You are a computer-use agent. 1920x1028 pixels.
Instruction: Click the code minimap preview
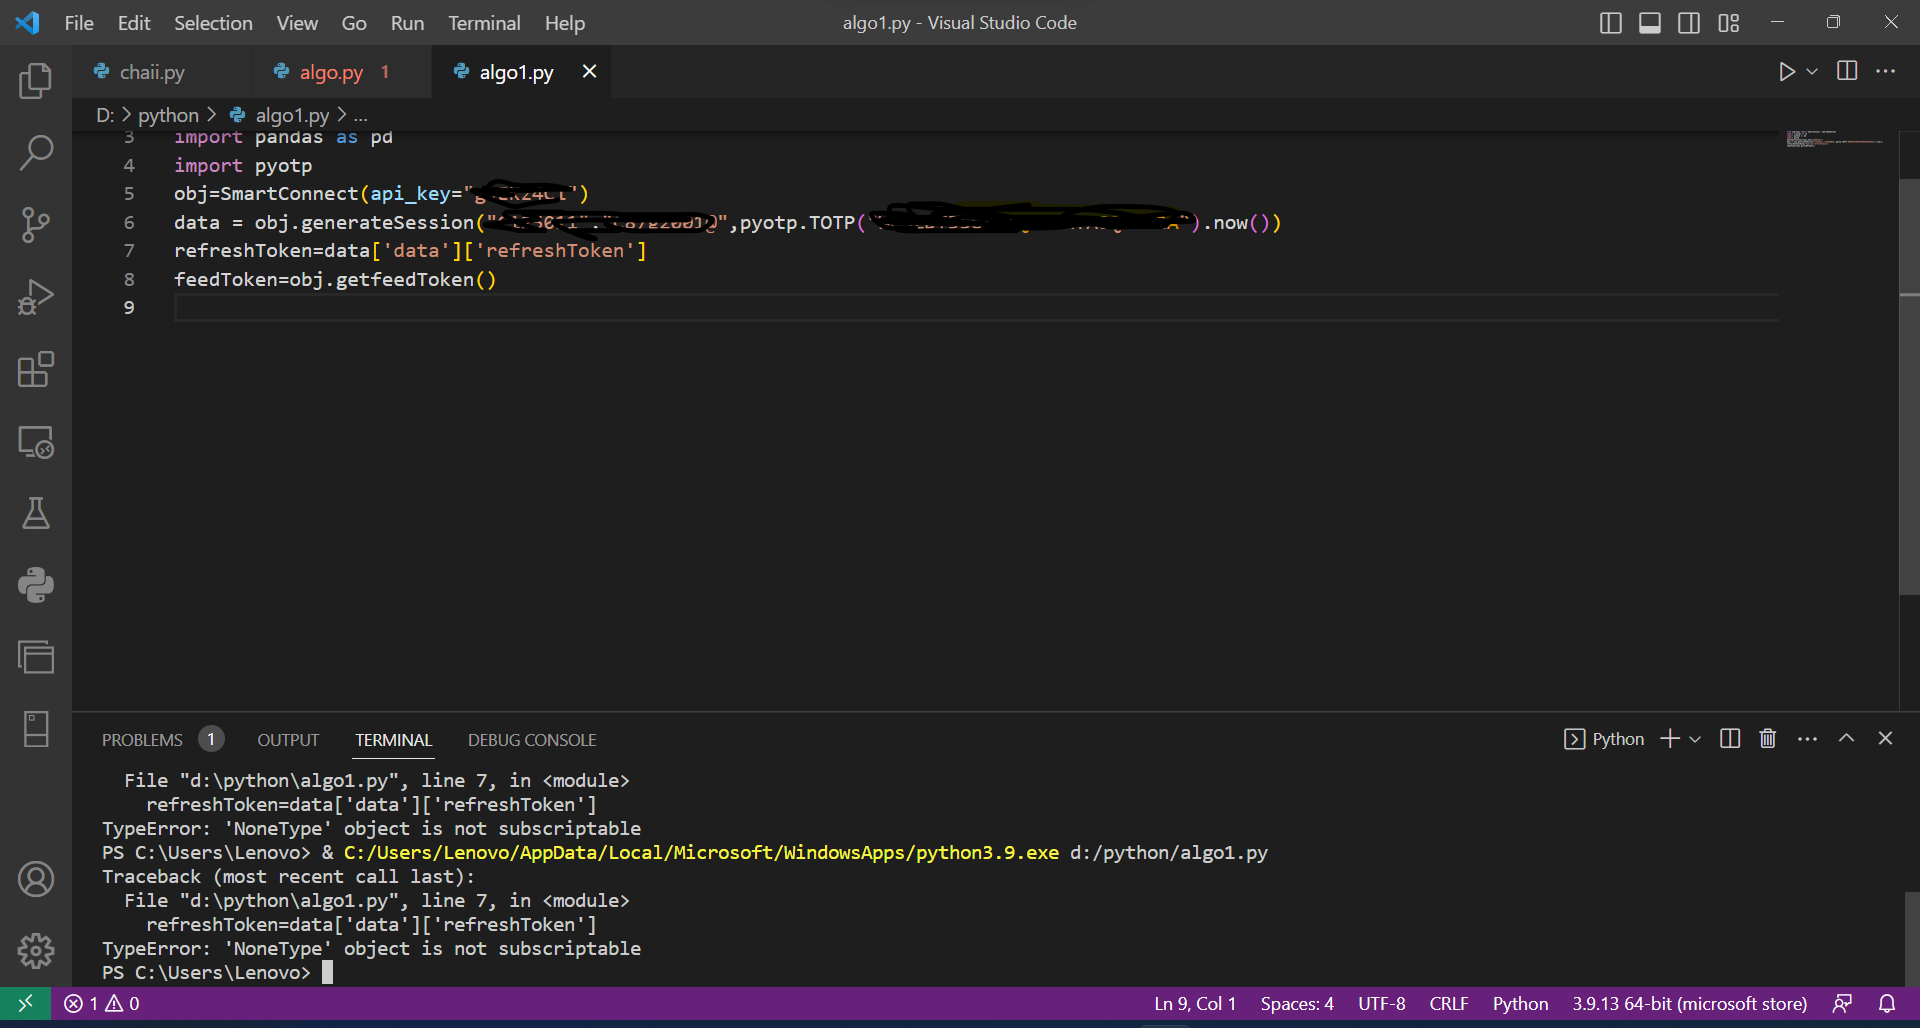(x=1835, y=139)
